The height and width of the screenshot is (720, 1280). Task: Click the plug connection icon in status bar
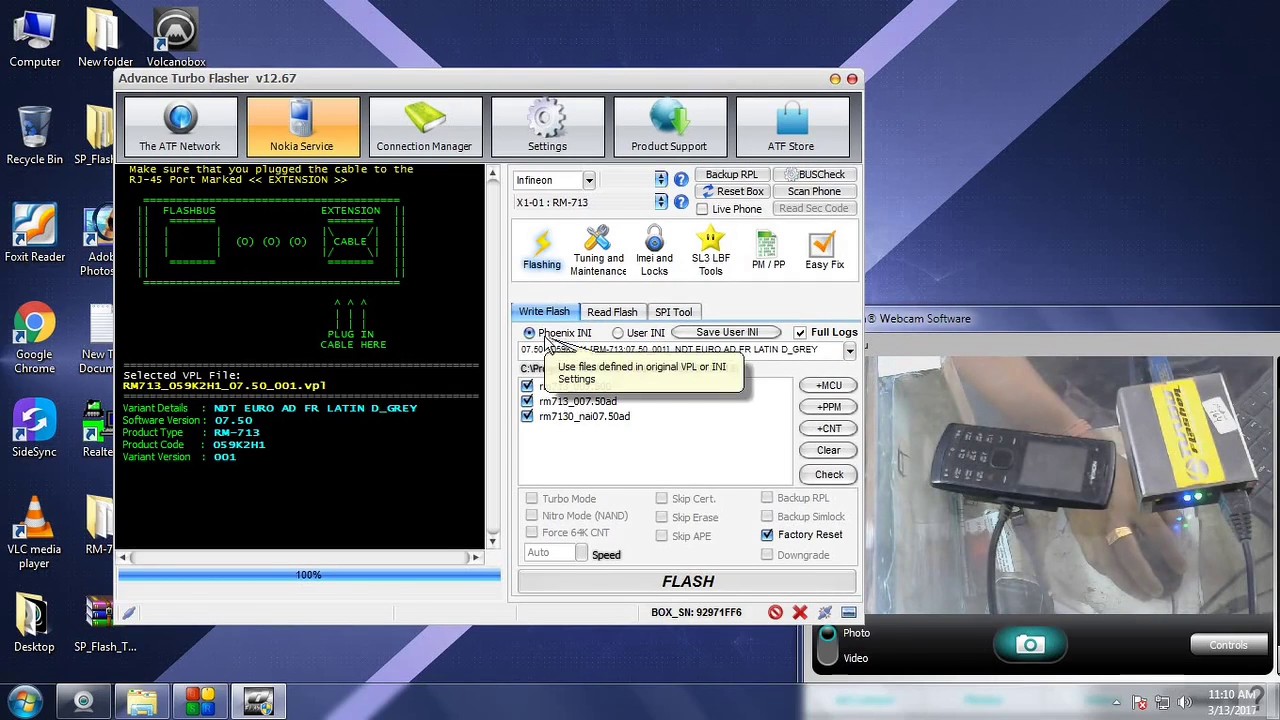(x=825, y=612)
